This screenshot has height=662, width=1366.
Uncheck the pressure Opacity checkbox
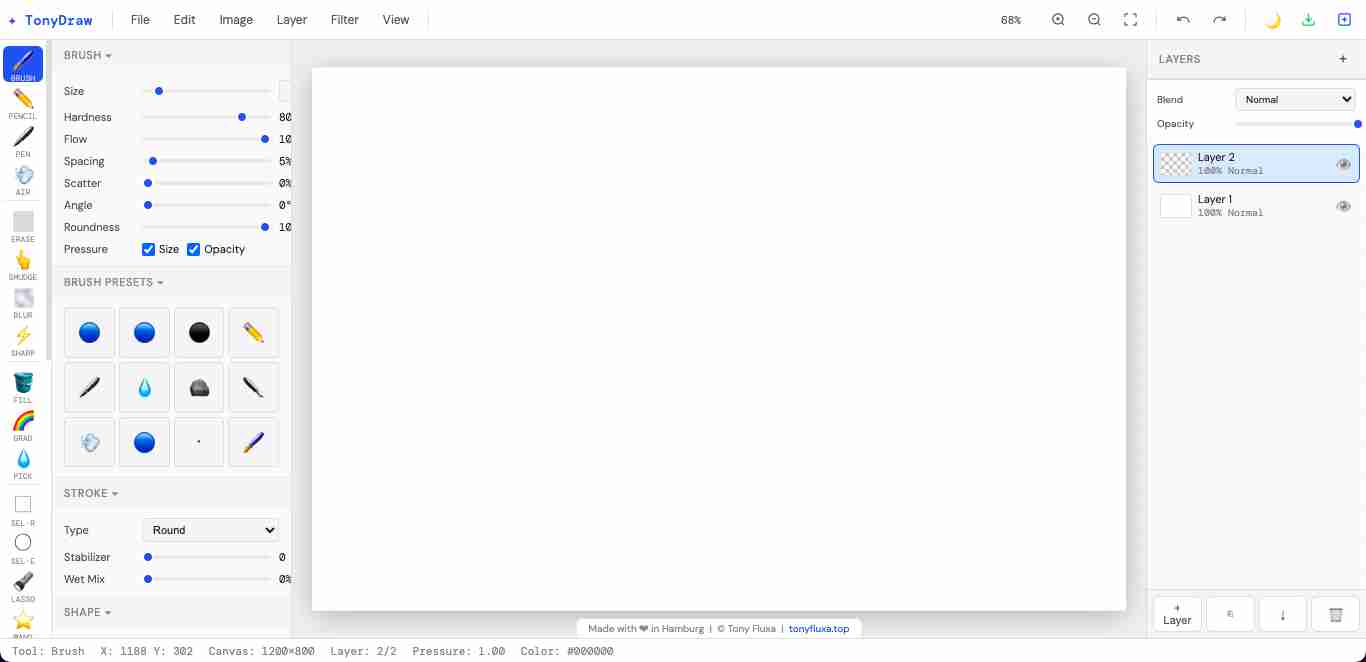pos(194,249)
